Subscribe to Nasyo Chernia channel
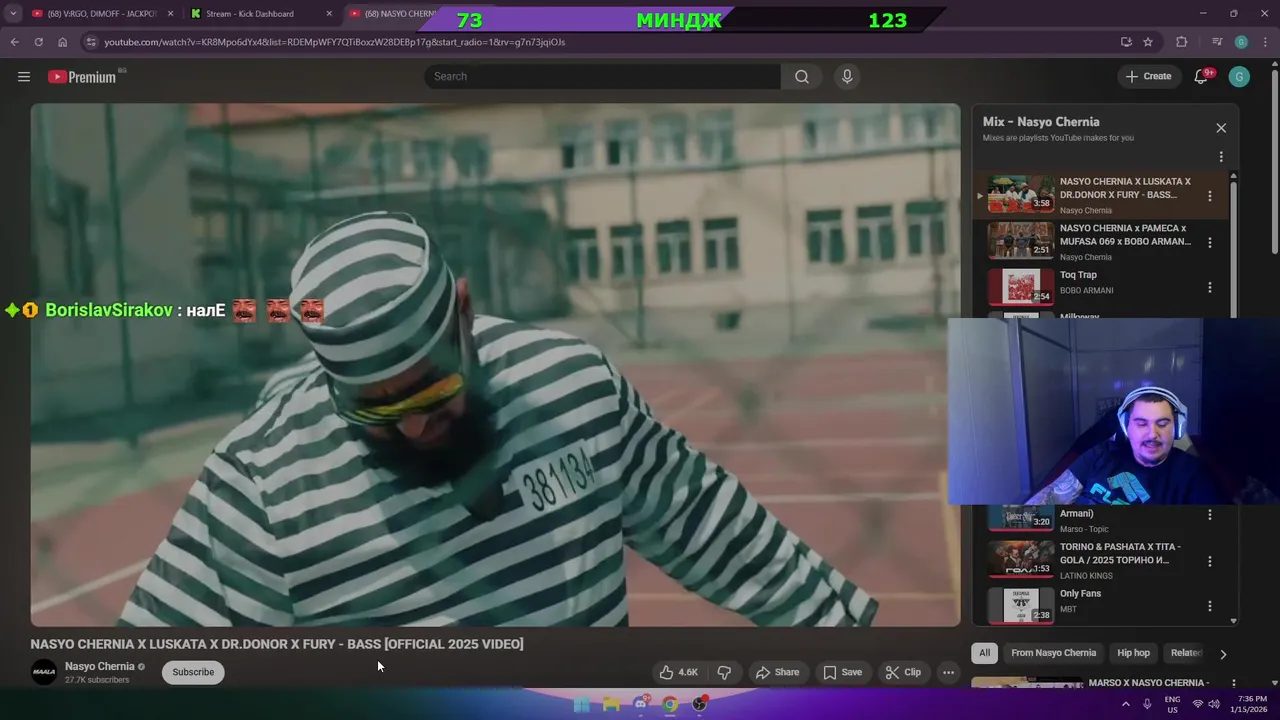This screenshot has height=720, width=1280. click(x=193, y=672)
